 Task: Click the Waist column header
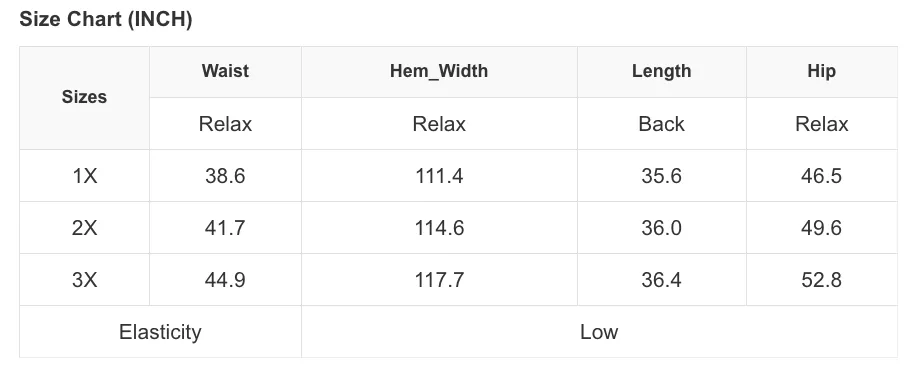(225, 71)
